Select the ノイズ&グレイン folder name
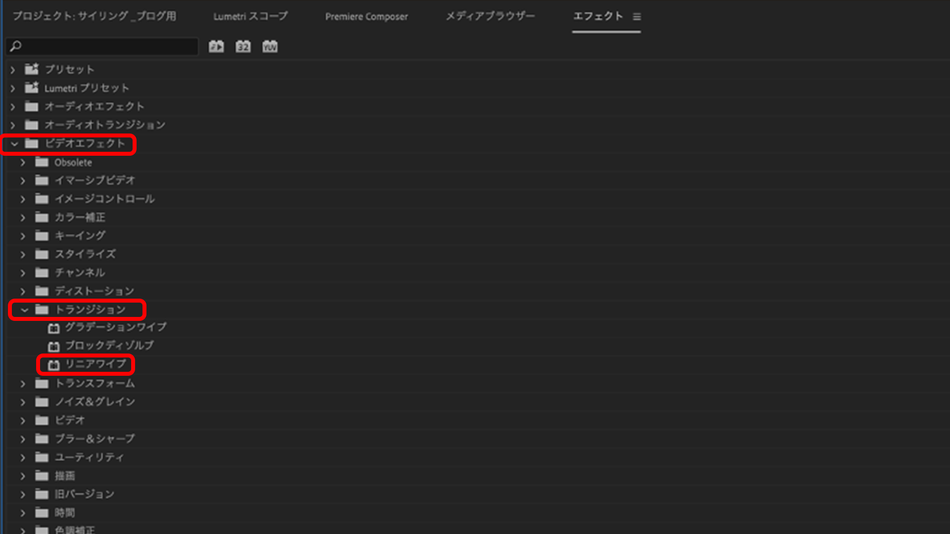Screen dimensions: 950x534 point(95,402)
